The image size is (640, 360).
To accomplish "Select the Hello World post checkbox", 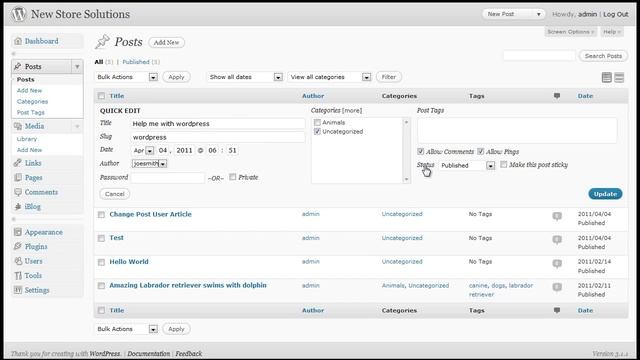I will [x=101, y=262].
